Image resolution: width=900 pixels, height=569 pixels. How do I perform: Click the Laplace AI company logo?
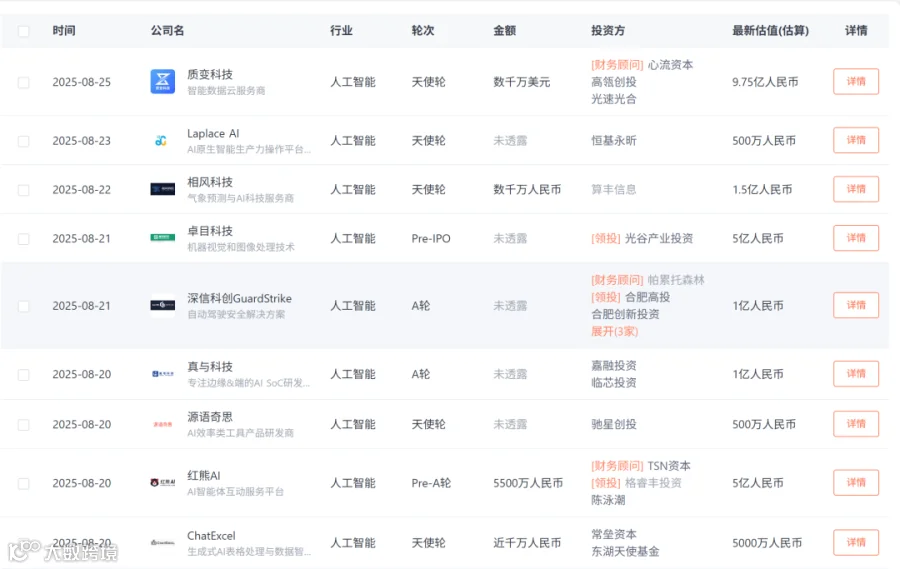click(x=162, y=141)
